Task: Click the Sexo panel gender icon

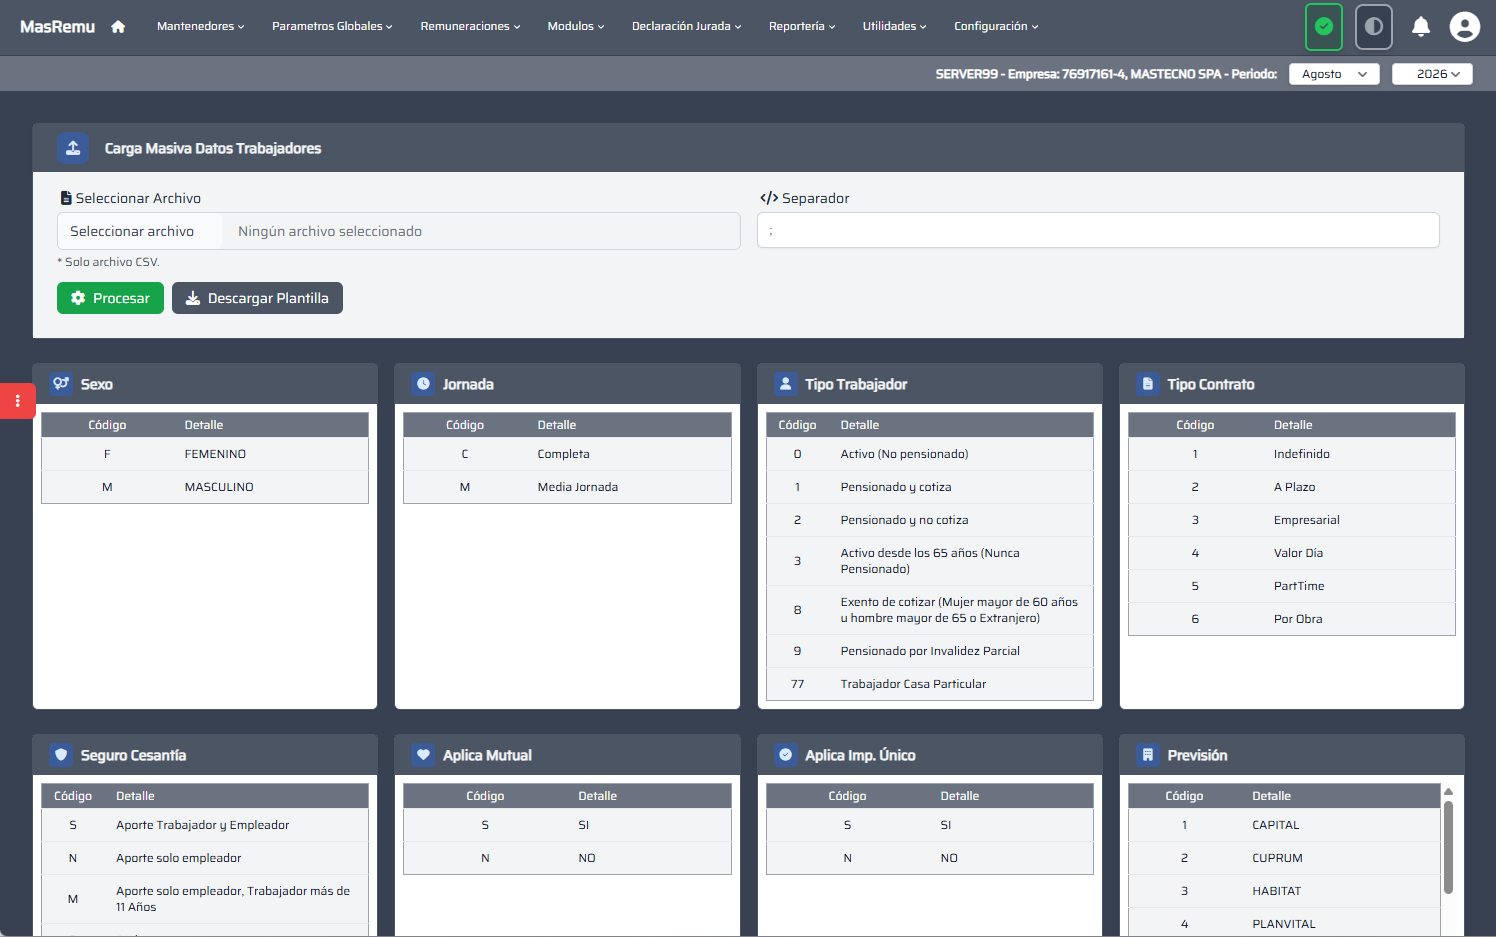Action: point(61,383)
